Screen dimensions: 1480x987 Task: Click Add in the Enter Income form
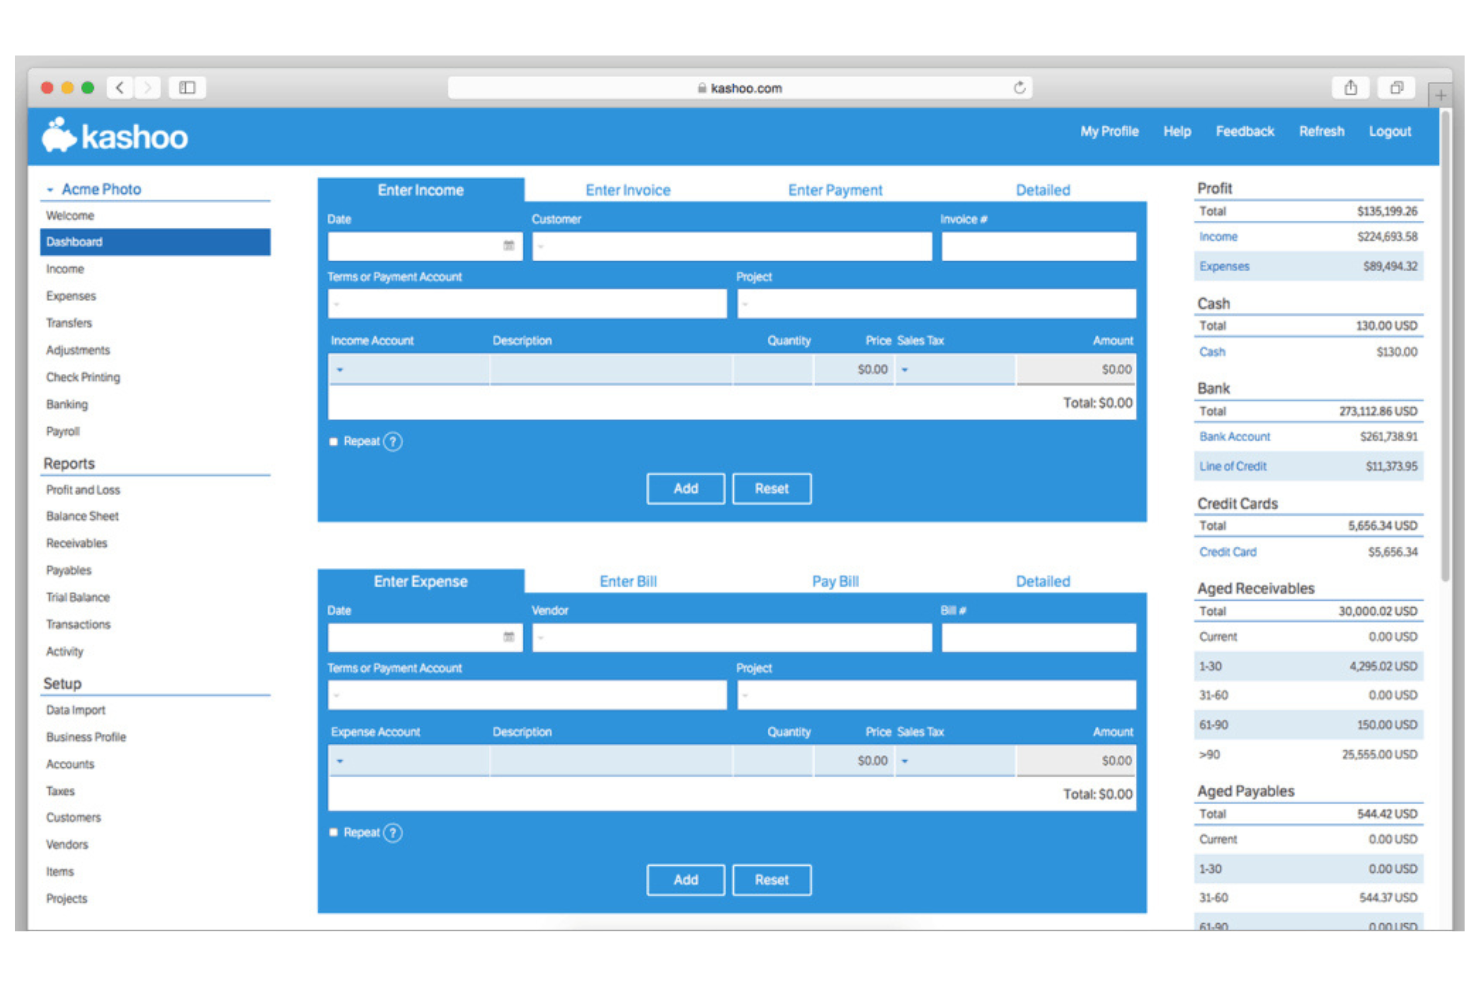click(x=685, y=488)
